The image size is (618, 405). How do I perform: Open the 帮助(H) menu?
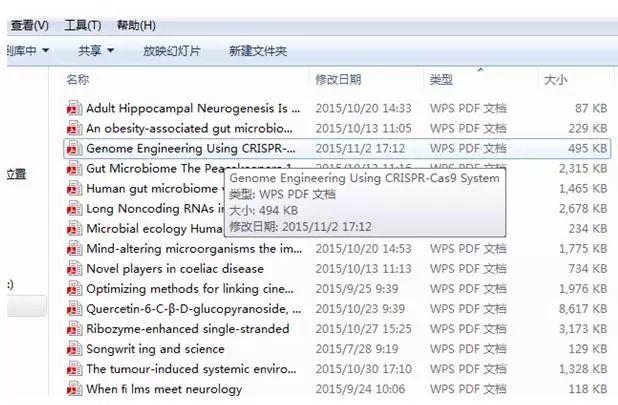point(136,26)
